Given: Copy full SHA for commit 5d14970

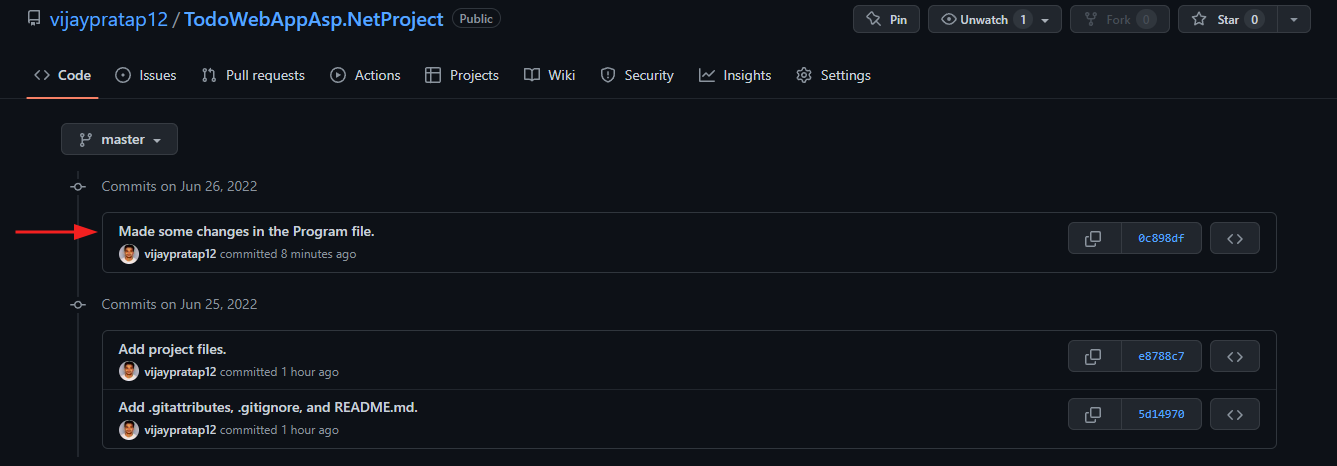Looking at the screenshot, I should 1095,414.
